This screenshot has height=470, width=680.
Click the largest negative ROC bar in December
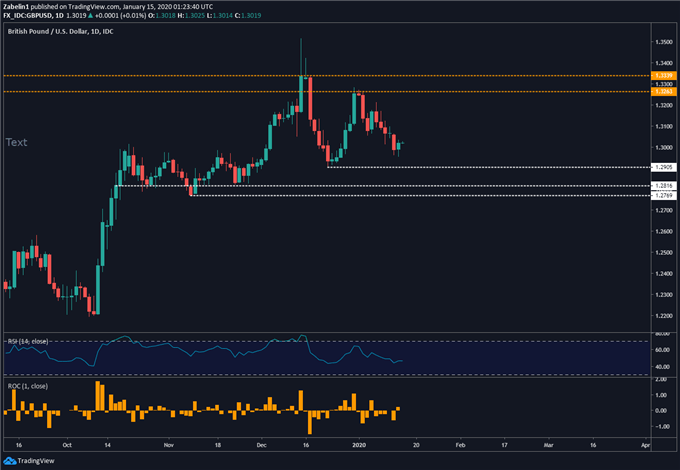(x=310, y=422)
